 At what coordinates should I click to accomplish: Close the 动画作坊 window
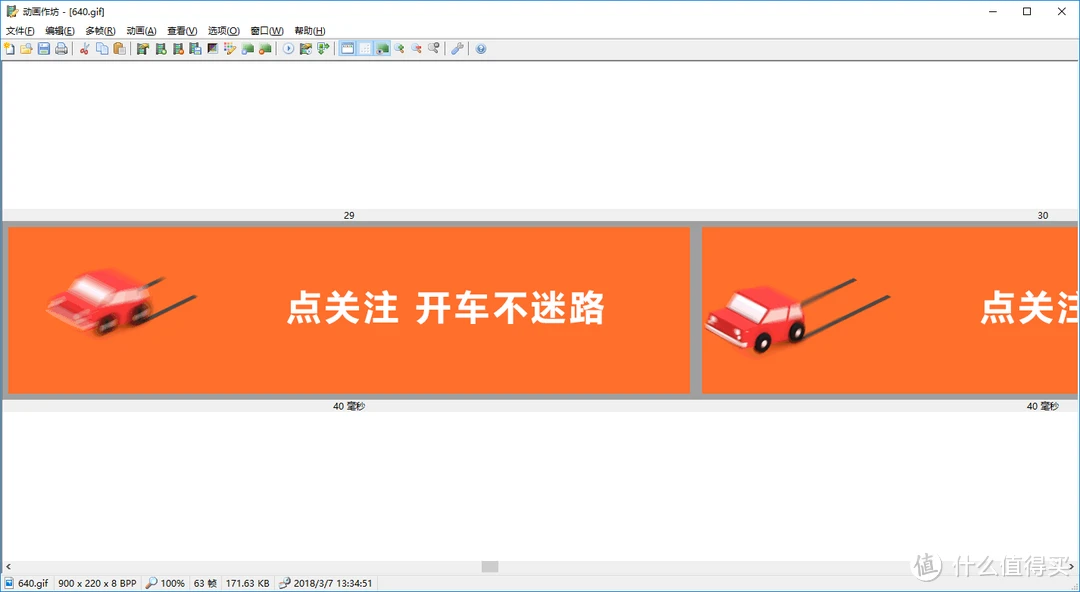1061,12
